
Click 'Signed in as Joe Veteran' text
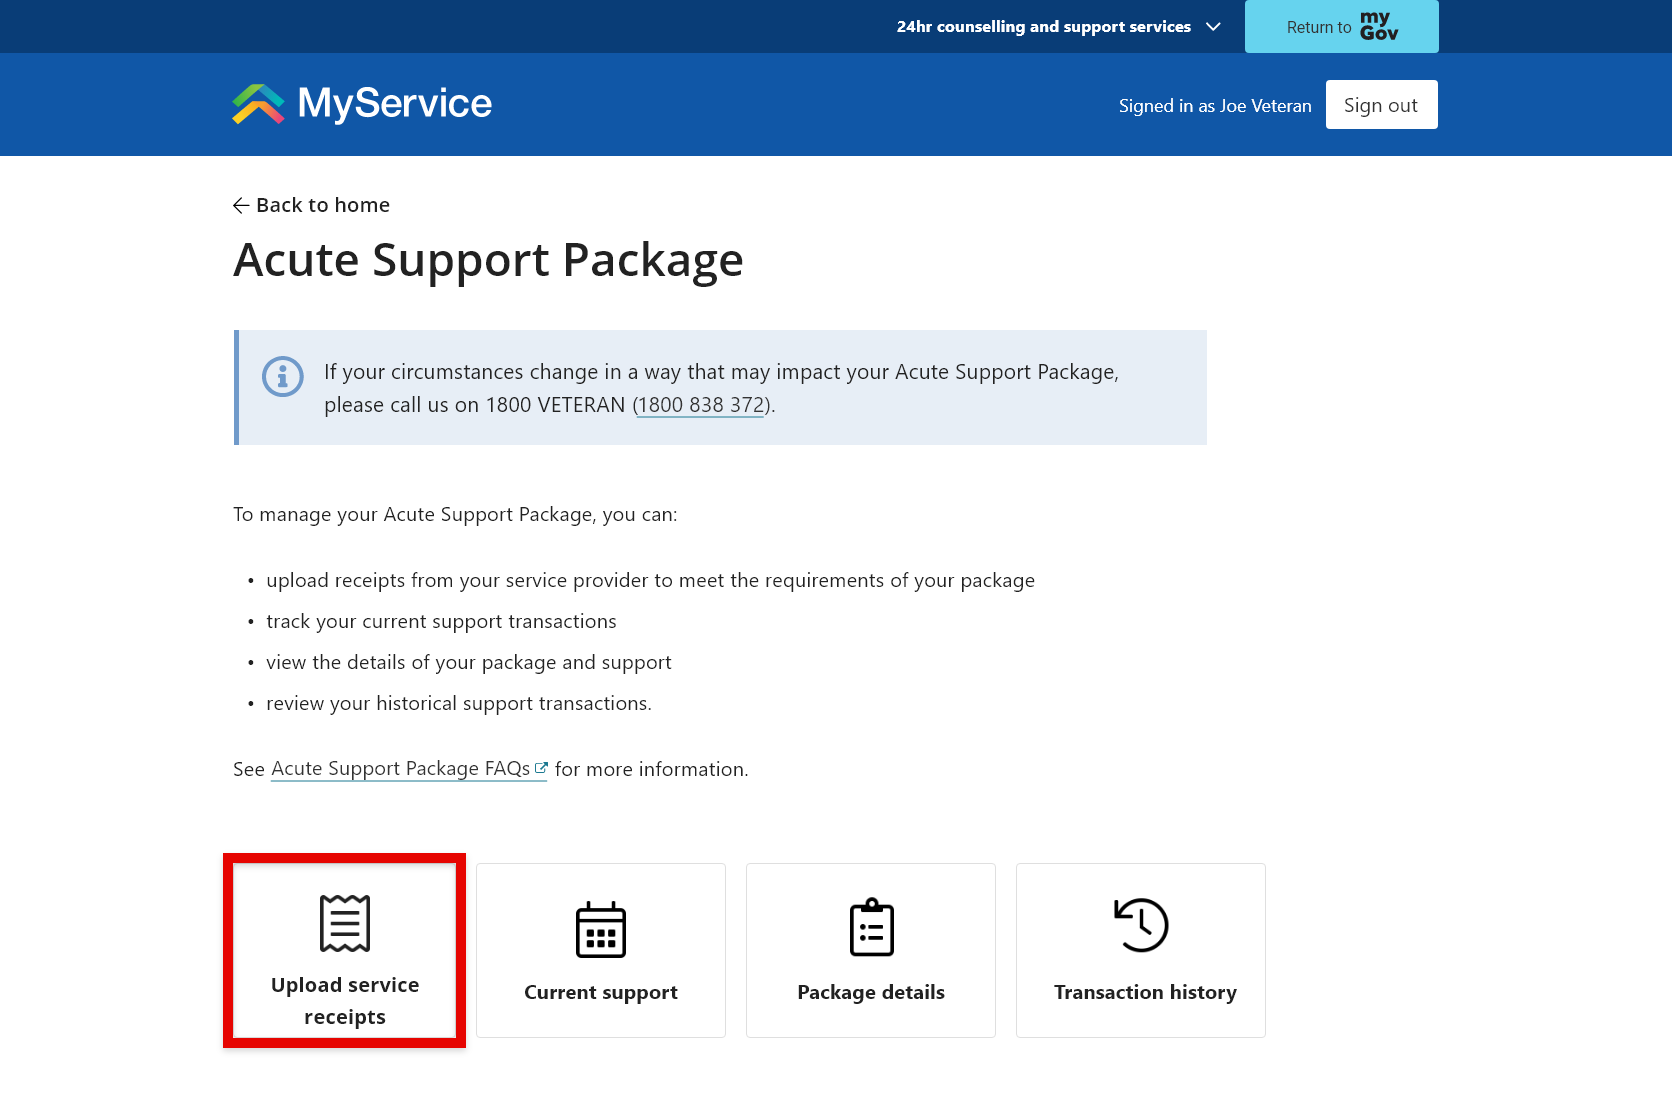point(1215,106)
